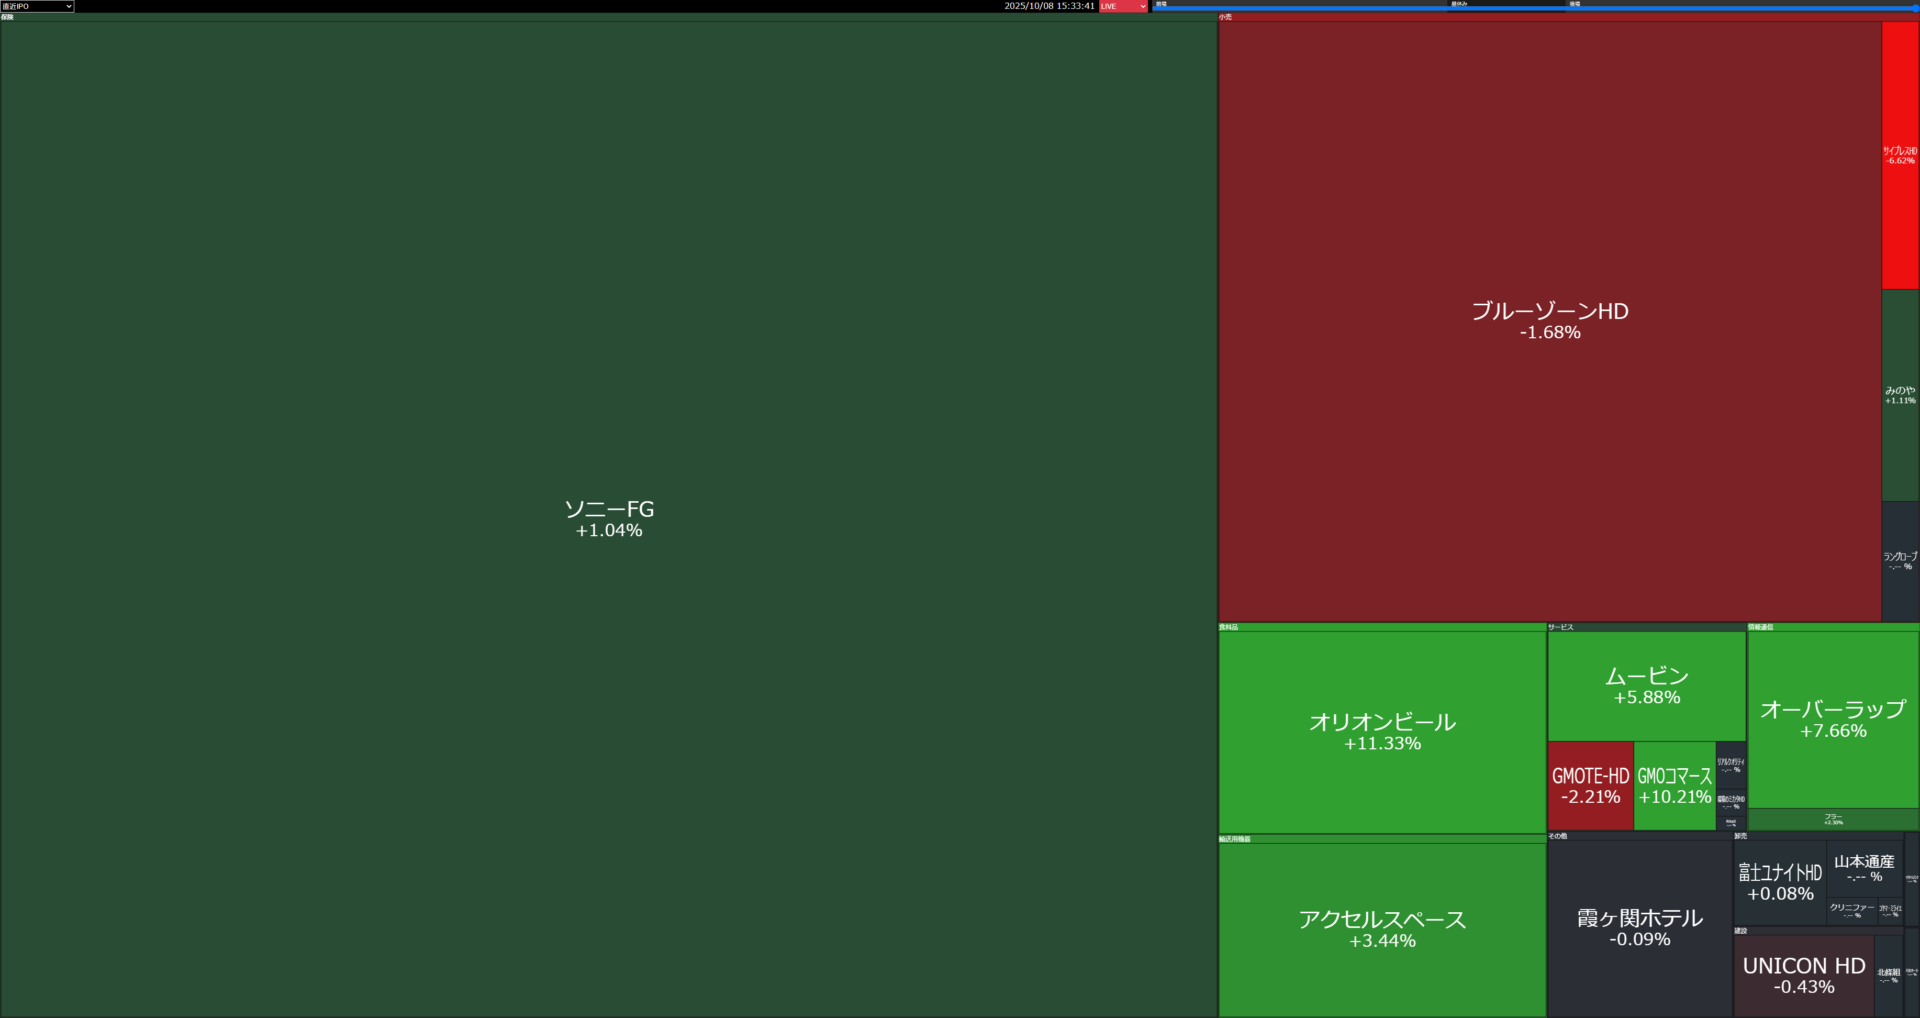
Task: Open the ムービン +5.88% tile
Action: [1646, 686]
